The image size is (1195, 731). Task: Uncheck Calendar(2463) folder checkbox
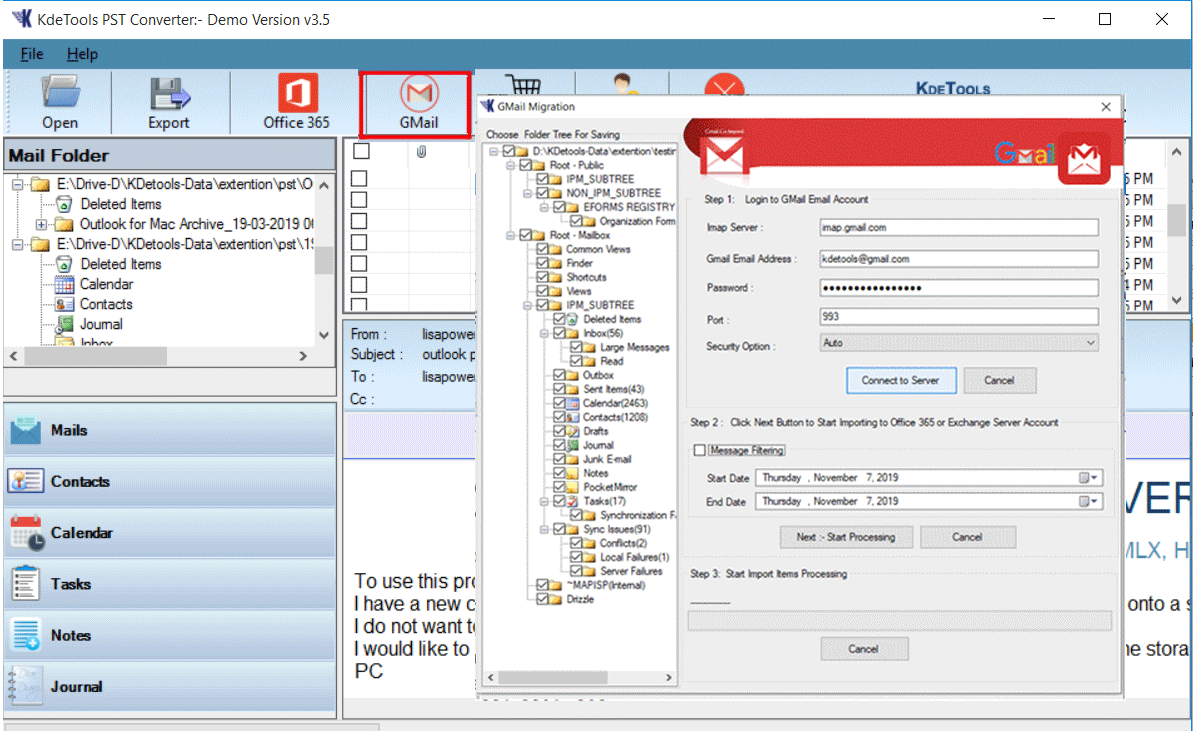559,403
